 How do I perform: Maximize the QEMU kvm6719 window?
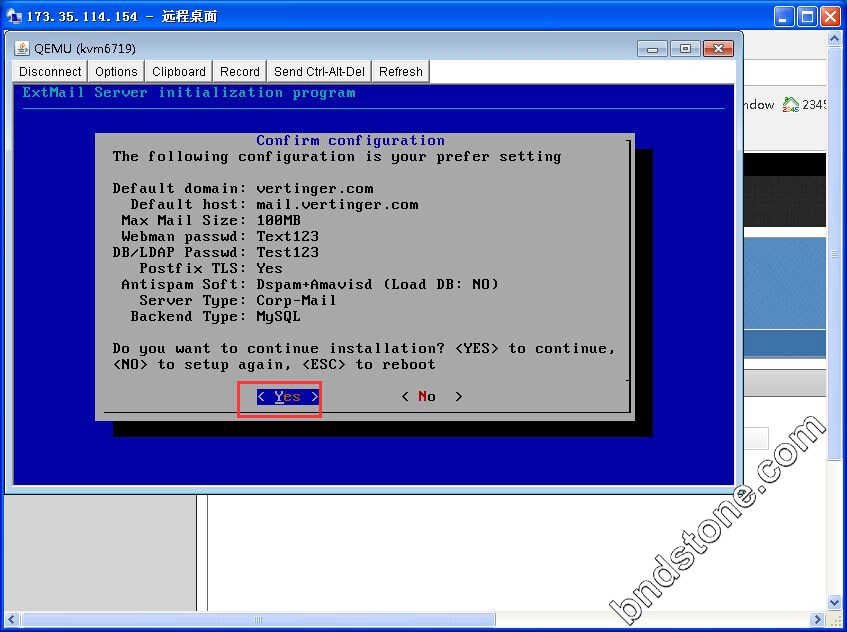click(x=685, y=49)
